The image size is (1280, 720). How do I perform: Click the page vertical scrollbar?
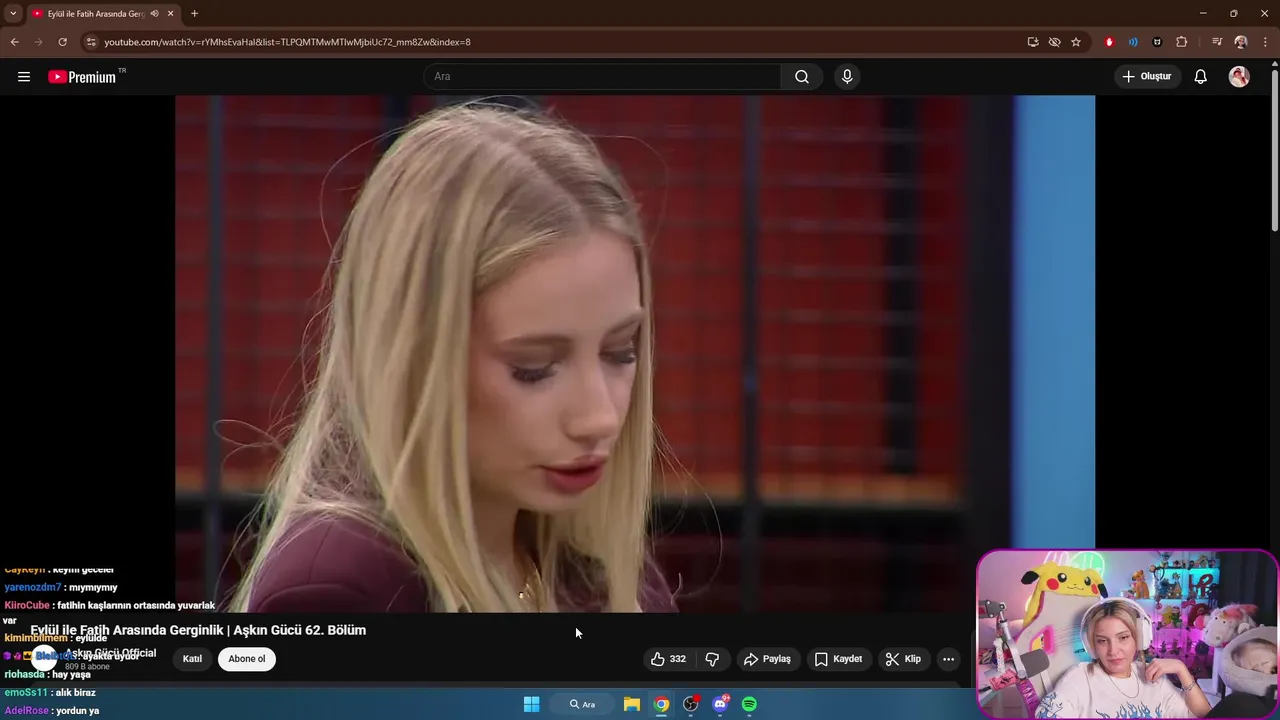pyautogui.click(x=1275, y=150)
